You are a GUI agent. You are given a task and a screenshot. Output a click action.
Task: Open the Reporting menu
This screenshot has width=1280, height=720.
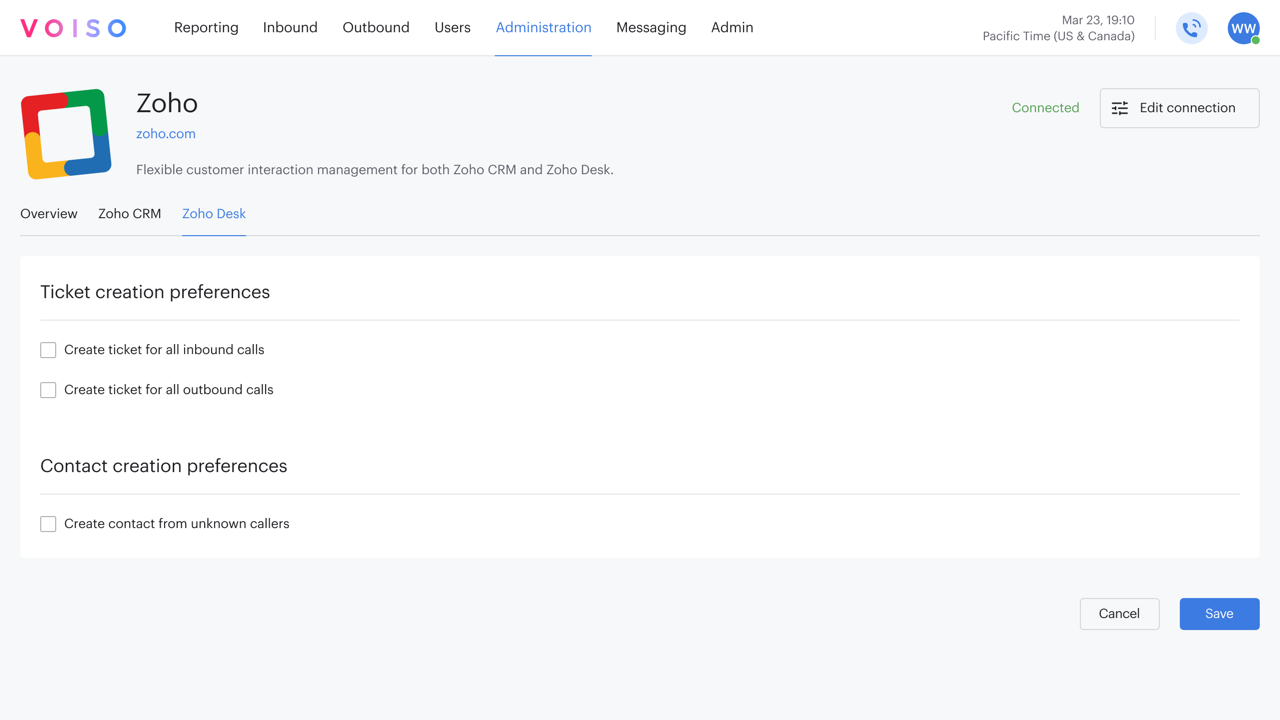(x=206, y=28)
